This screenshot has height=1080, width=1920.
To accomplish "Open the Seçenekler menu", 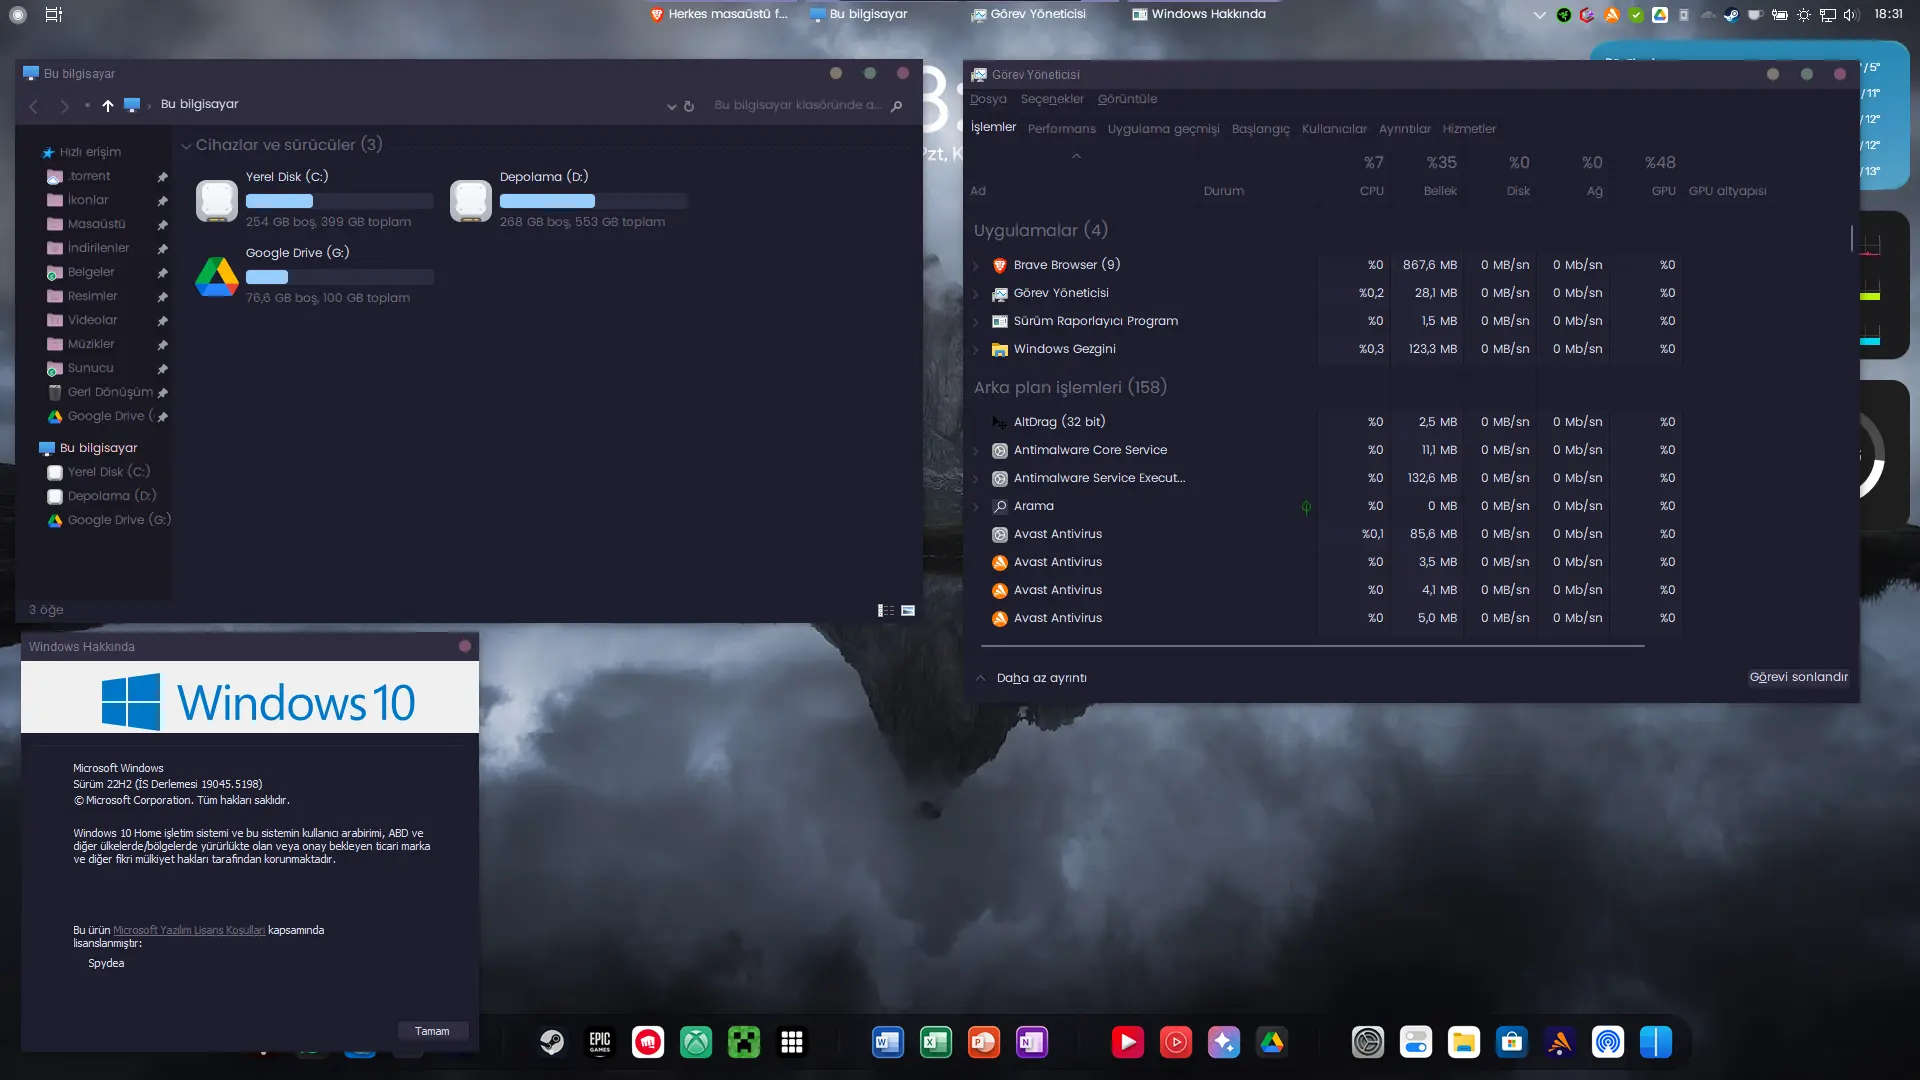I will pyautogui.click(x=1052, y=99).
